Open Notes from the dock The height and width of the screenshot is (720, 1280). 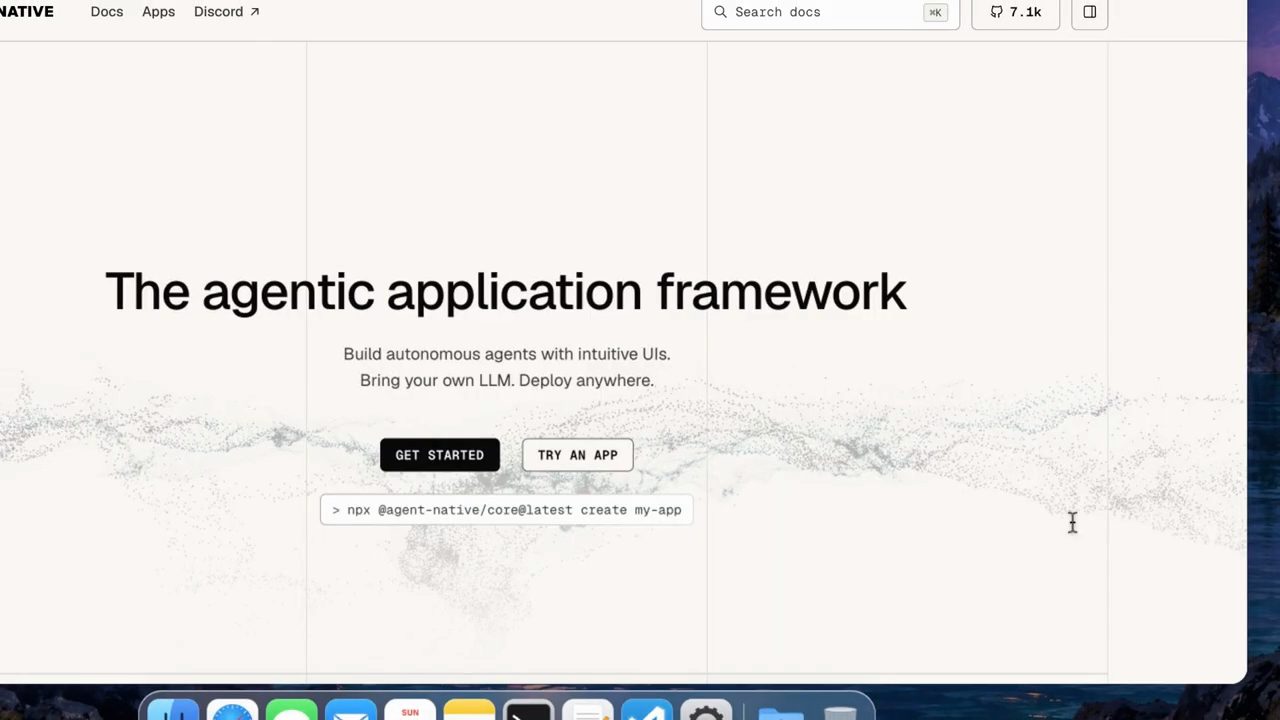(469, 711)
